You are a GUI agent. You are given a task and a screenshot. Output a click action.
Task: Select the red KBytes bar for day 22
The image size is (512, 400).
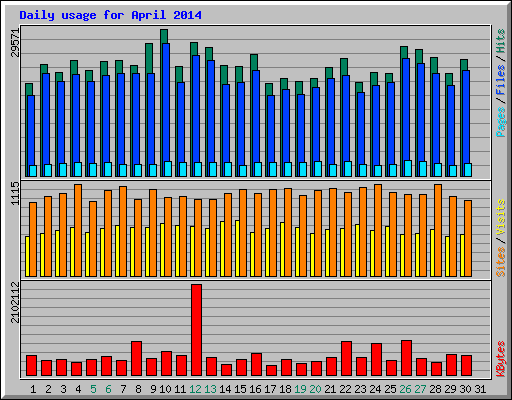click(346, 359)
